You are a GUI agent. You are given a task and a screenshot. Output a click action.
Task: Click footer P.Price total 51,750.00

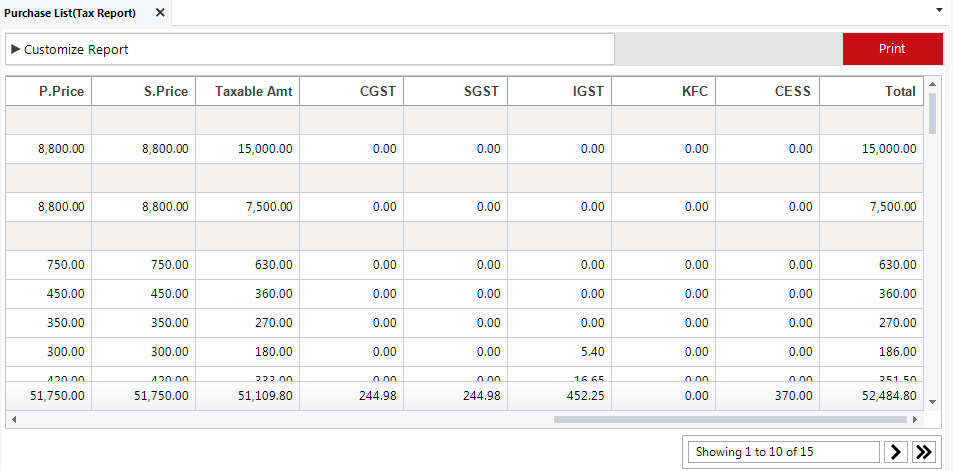49,396
